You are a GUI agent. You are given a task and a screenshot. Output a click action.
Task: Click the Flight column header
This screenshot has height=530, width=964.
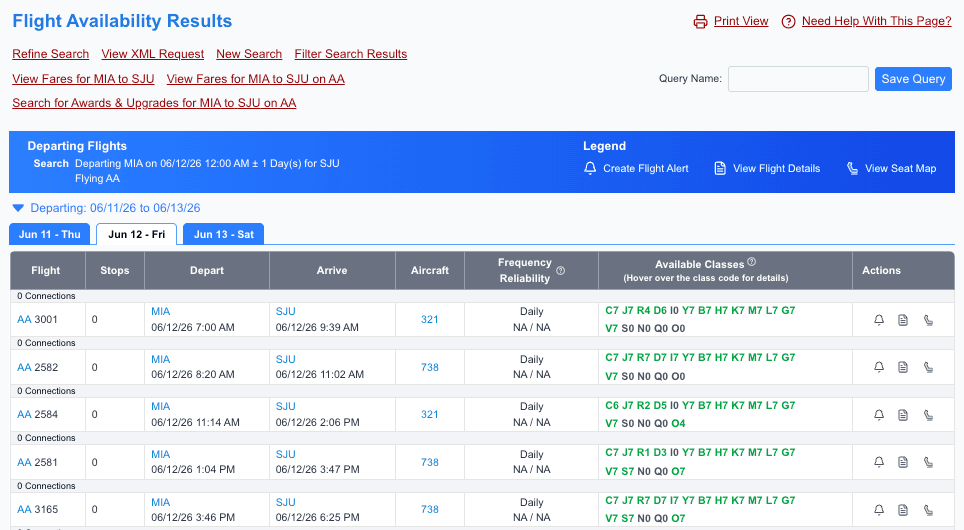pos(46,271)
